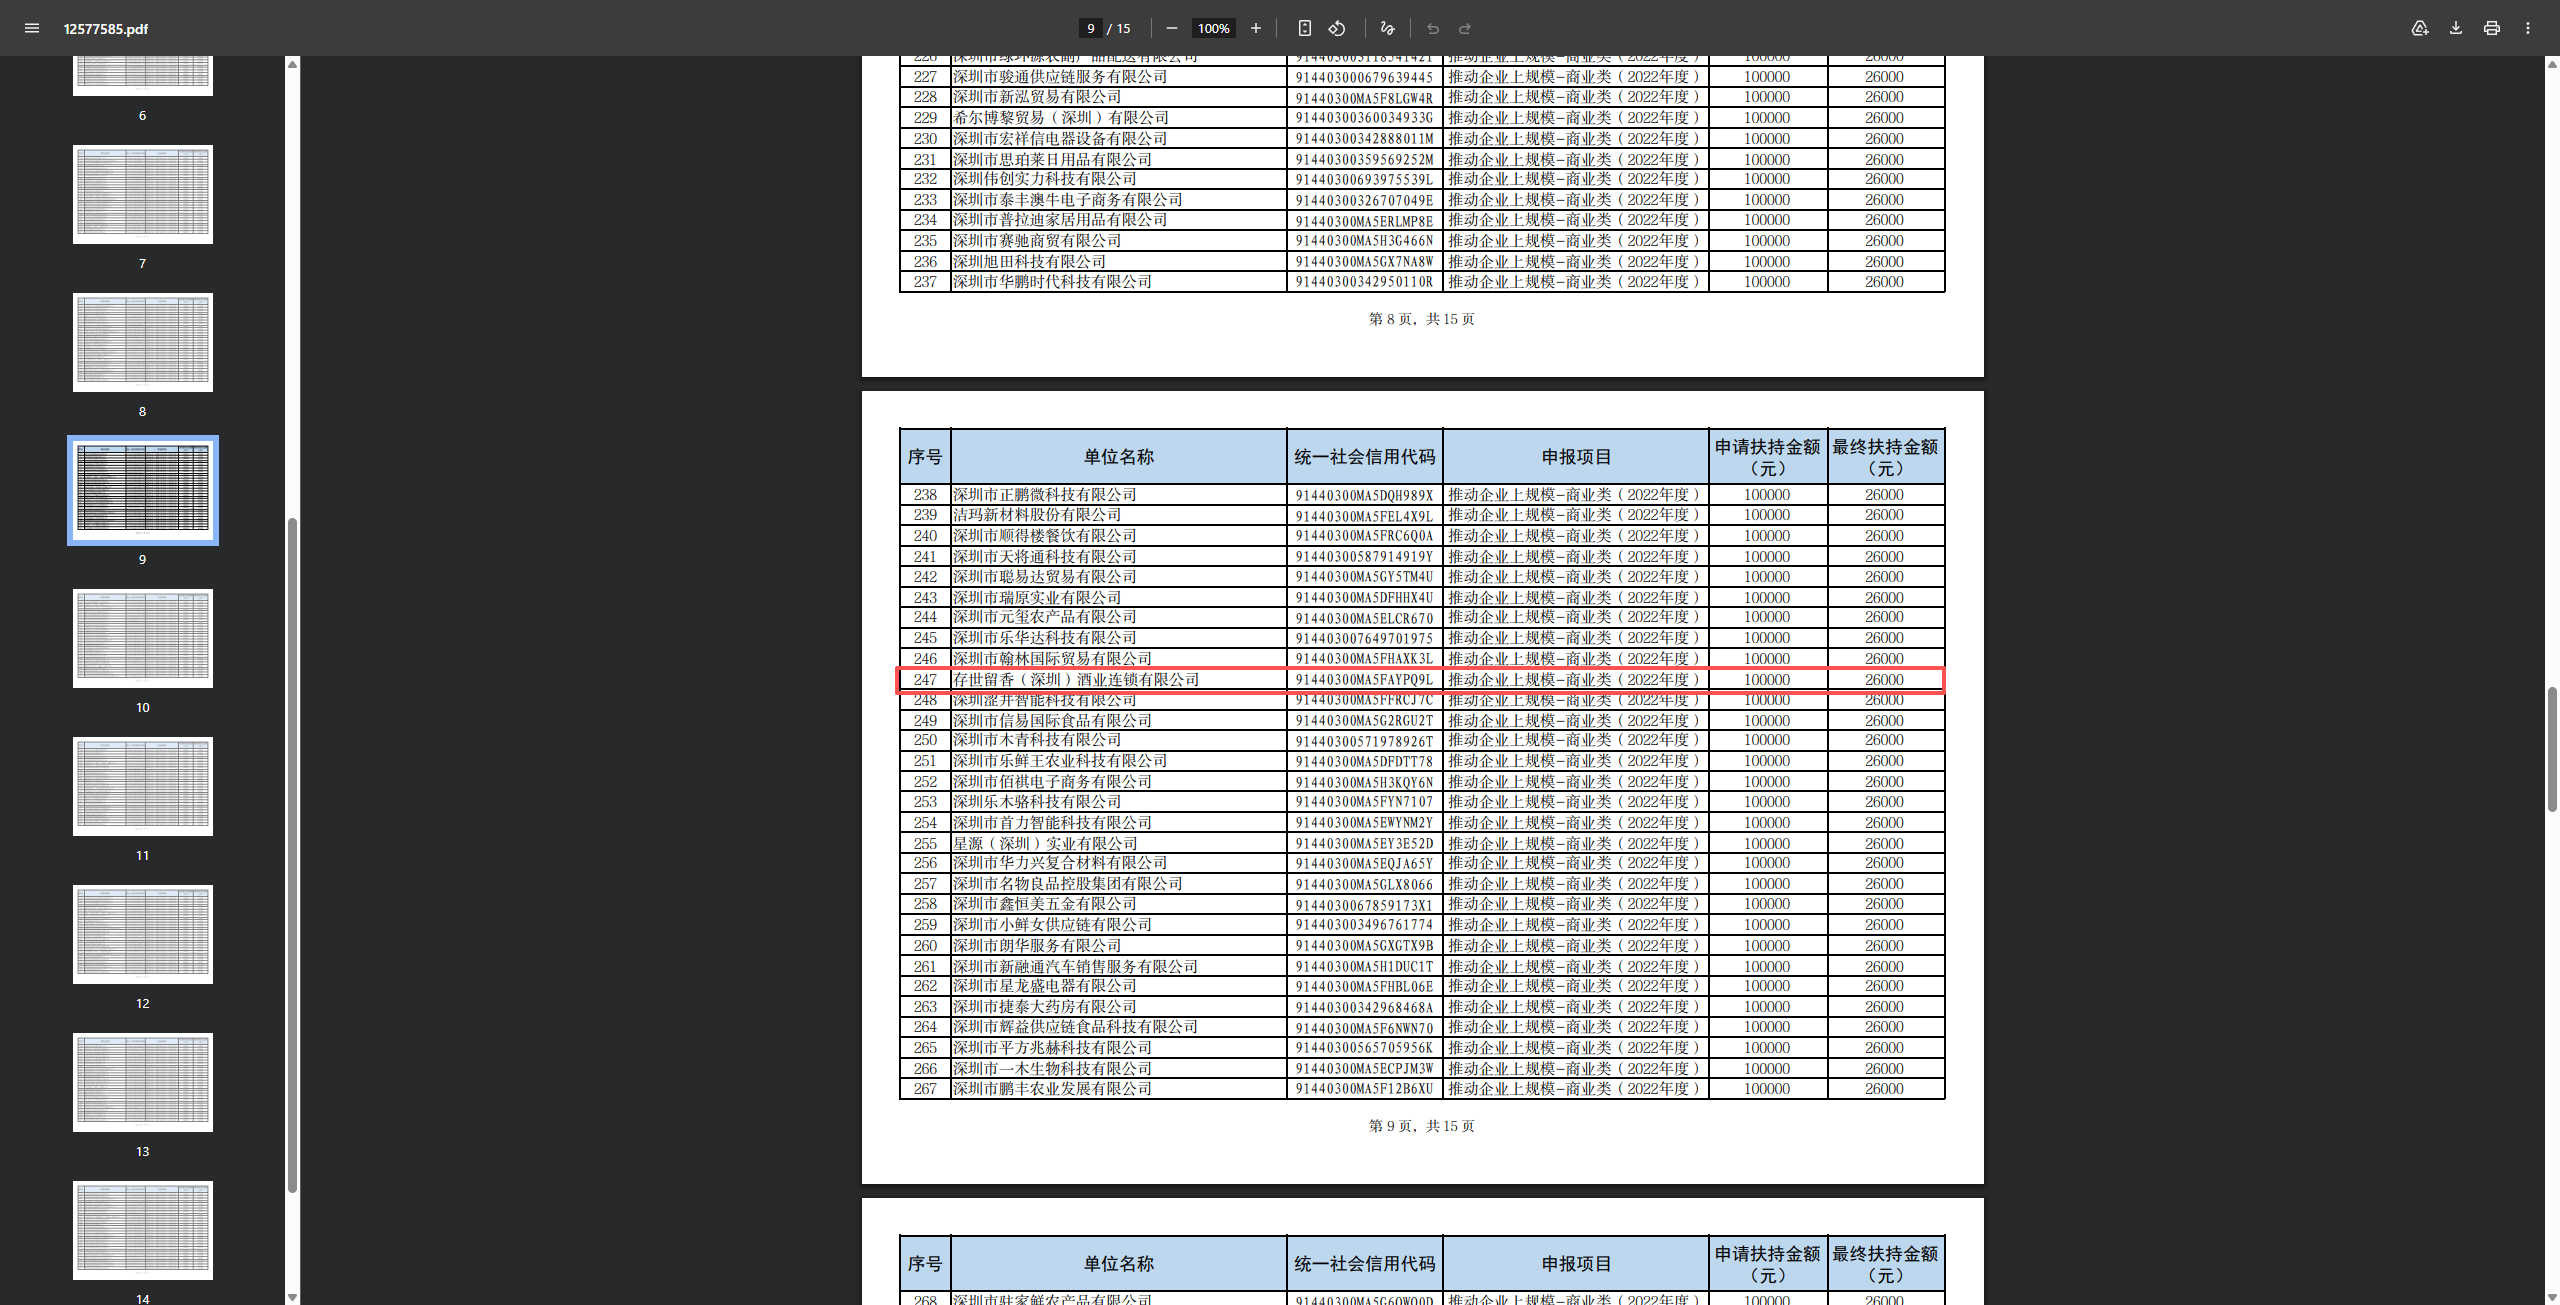Click credit code 91440300342950110R
2560x1305 pixels.
[x=1364, y=282]
